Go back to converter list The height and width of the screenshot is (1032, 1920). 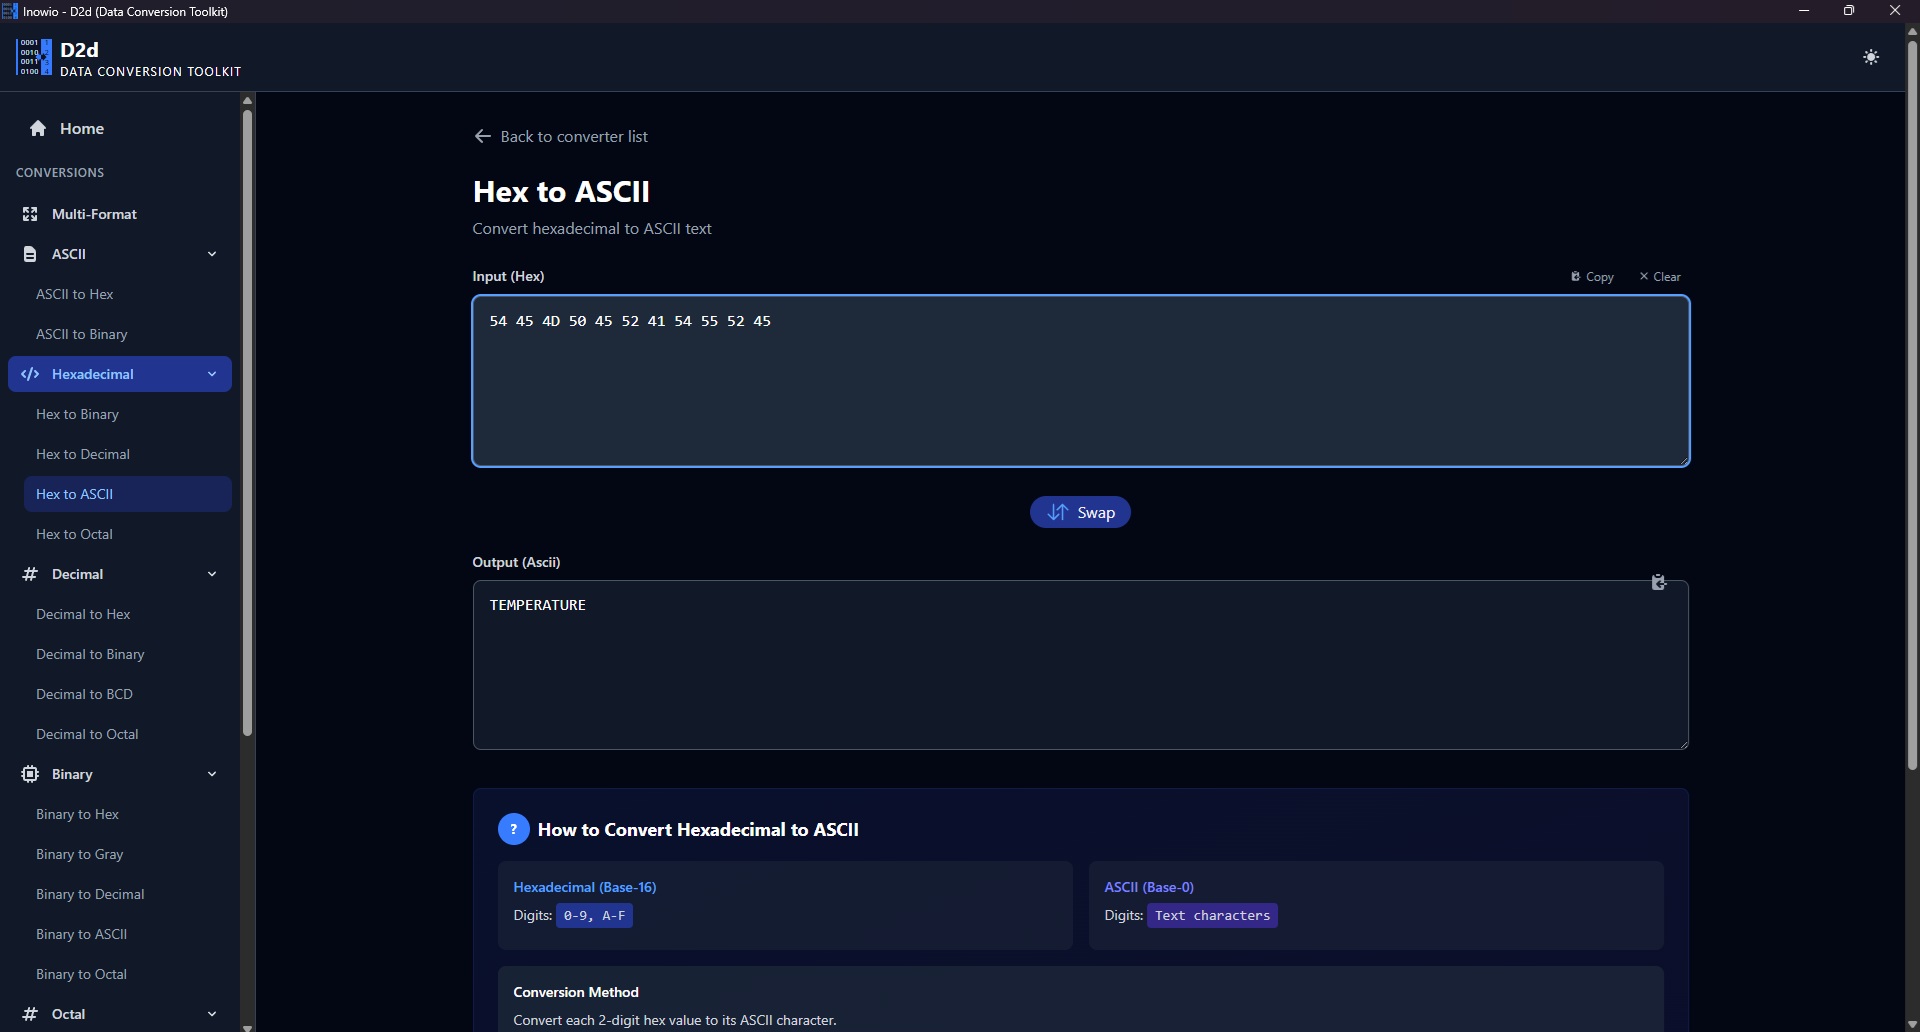click(x=561, y=136)
